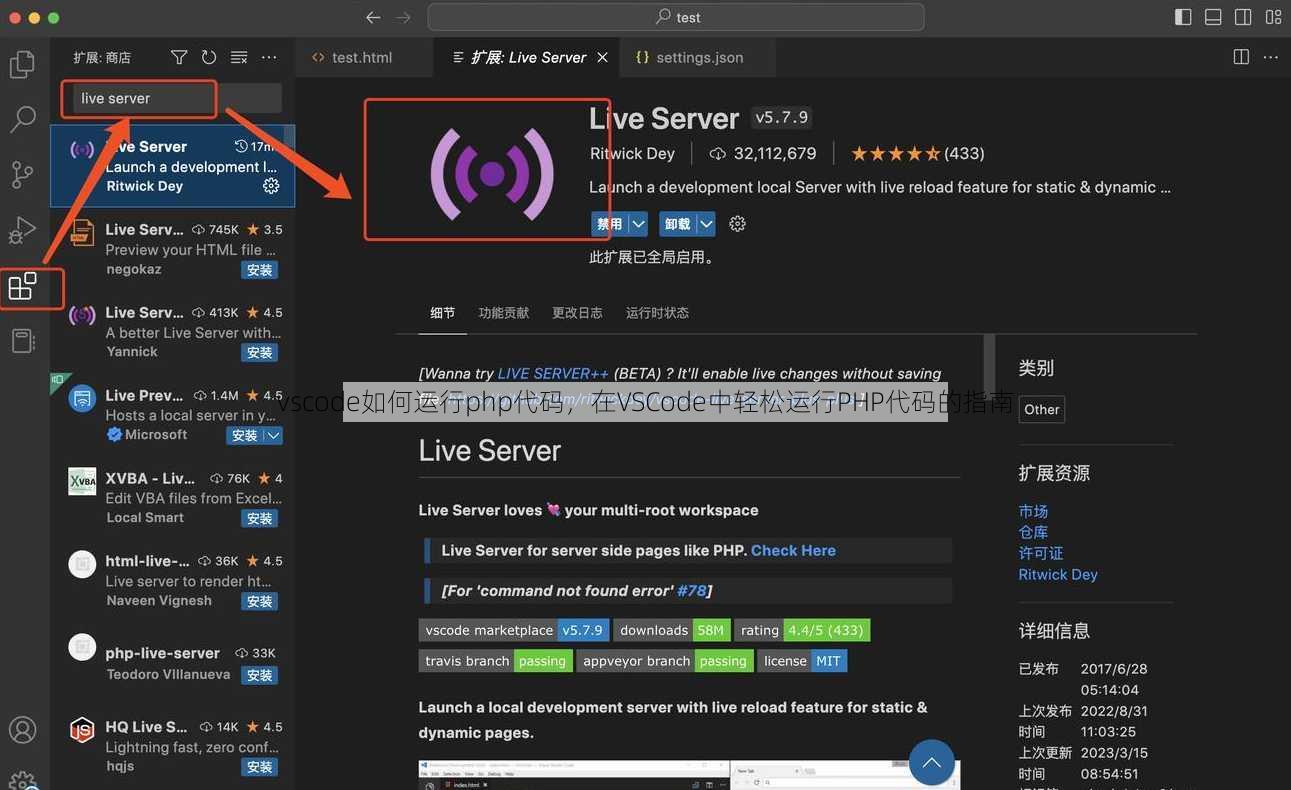Viewport: 1291px width, 790px height.
Task: Click the 卸载 uninstall button
Action: [x=677, y=224]
